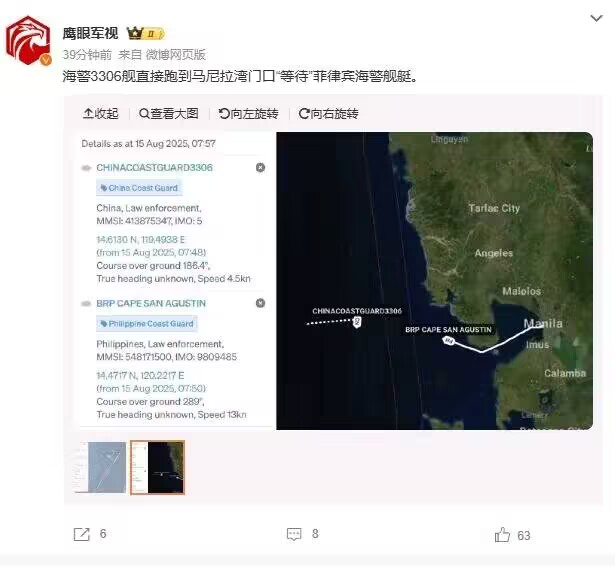Click the 鹰眼军视 avatar logo
The width and height of the screenshot is (615, 567).
coord(28,40)
